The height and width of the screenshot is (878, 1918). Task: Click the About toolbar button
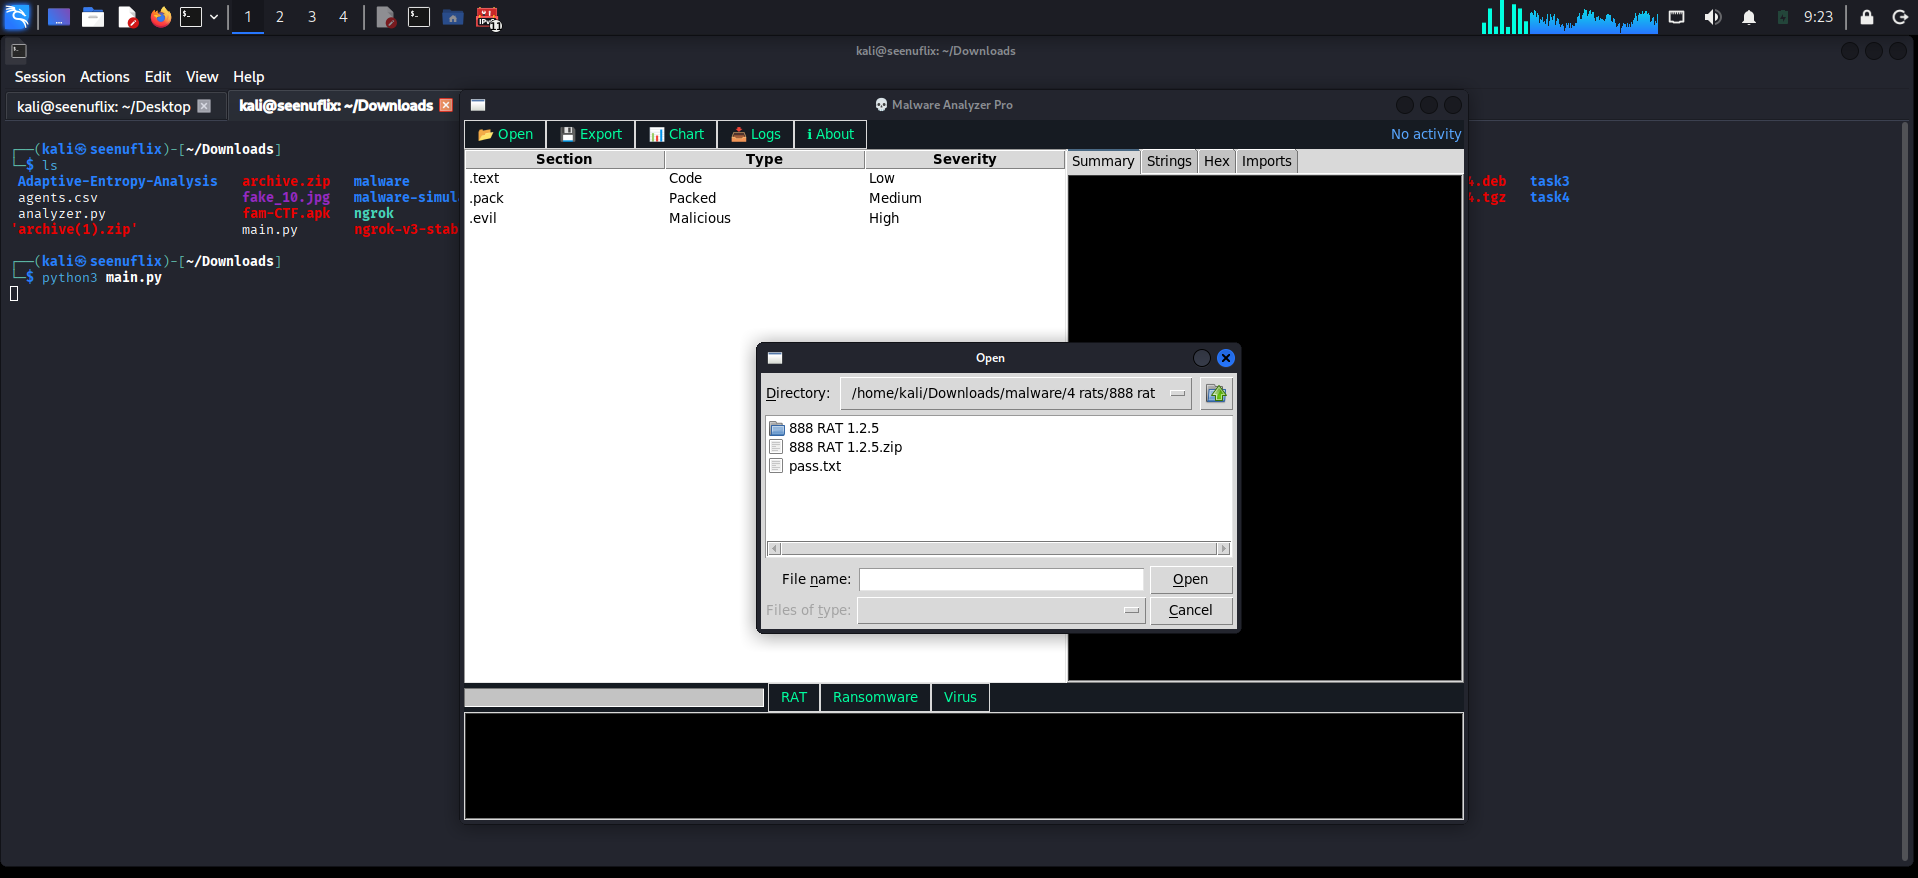point(830,134)
